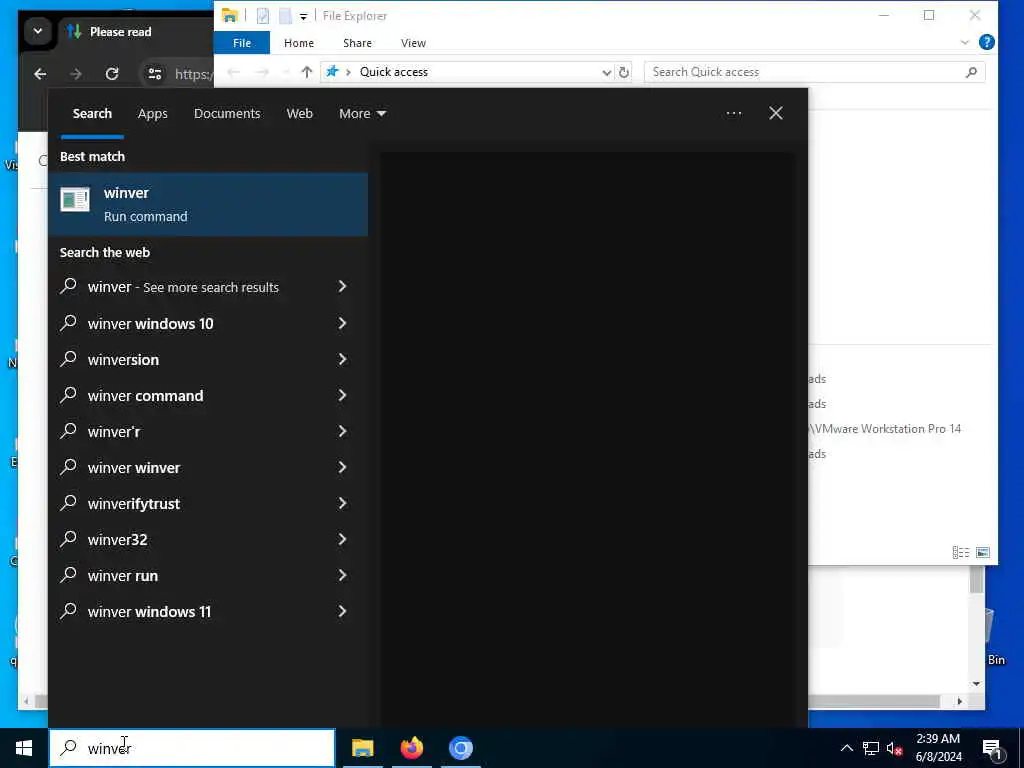Switch to the Documents filter tab
This screenshot has height=768, width=1024.
click(227, 114)
